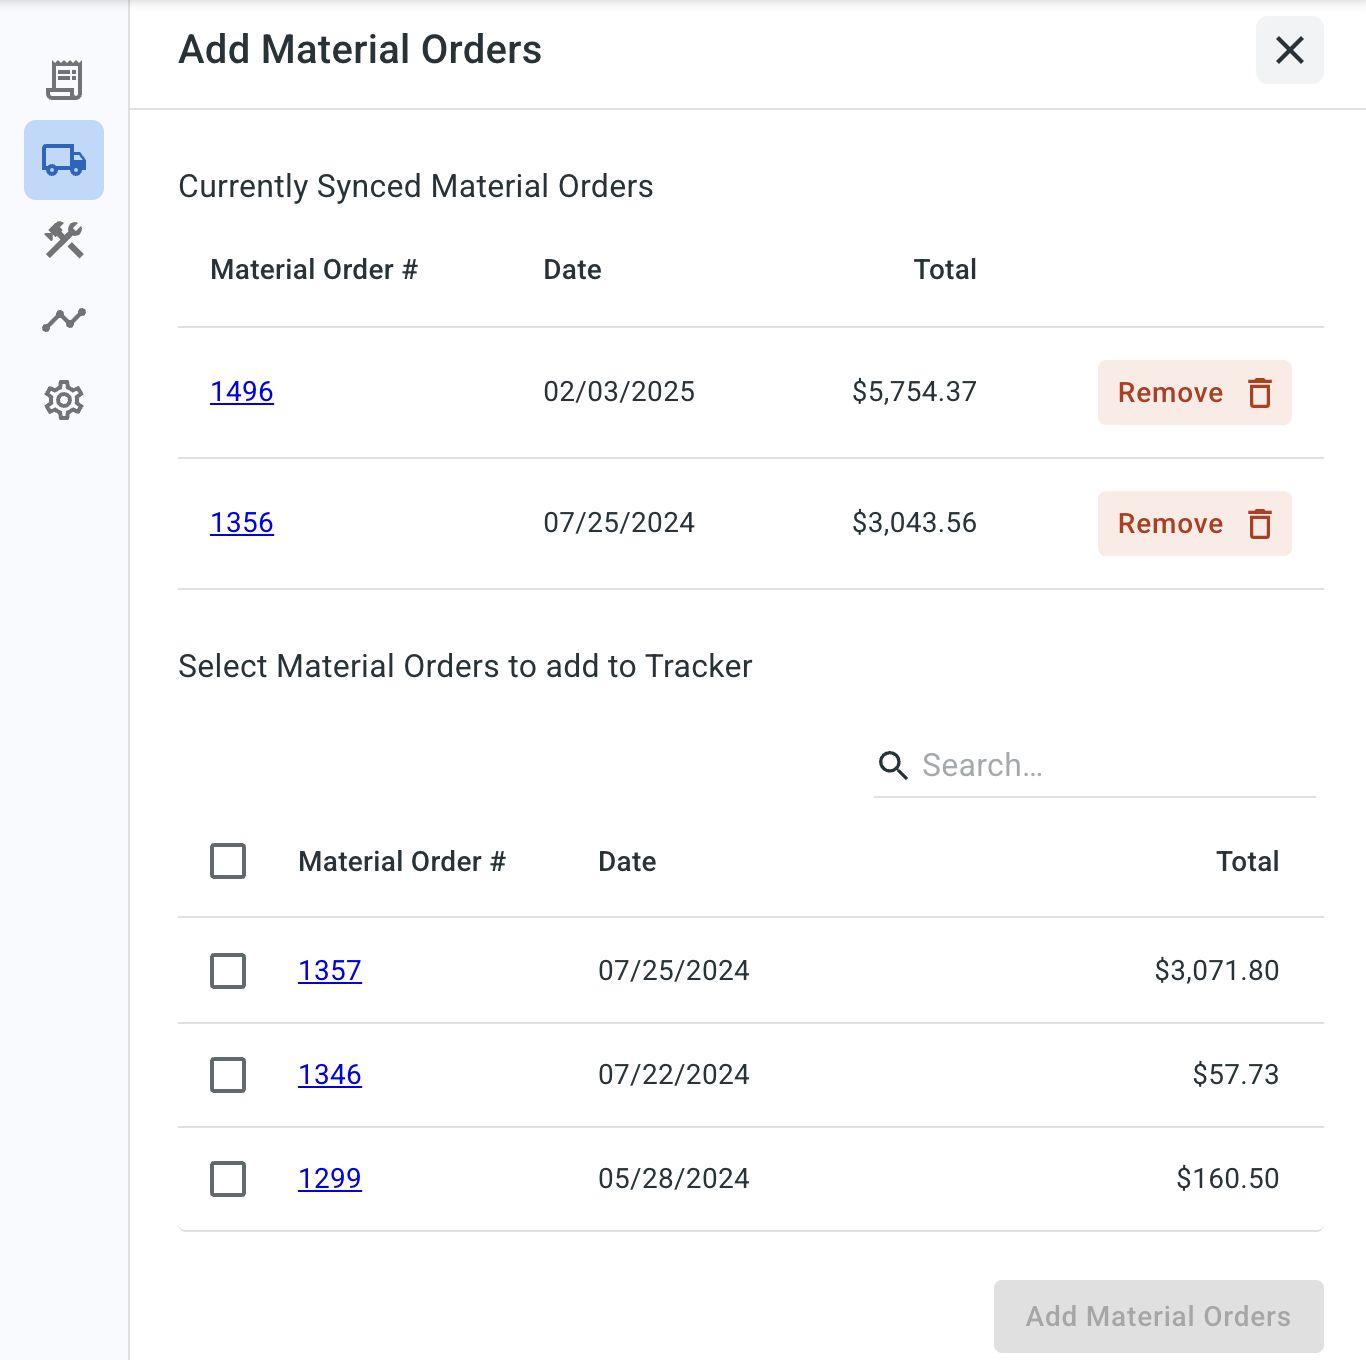
Task: Open the receipt/invoices sidebar icon
Action: point(64,80)
